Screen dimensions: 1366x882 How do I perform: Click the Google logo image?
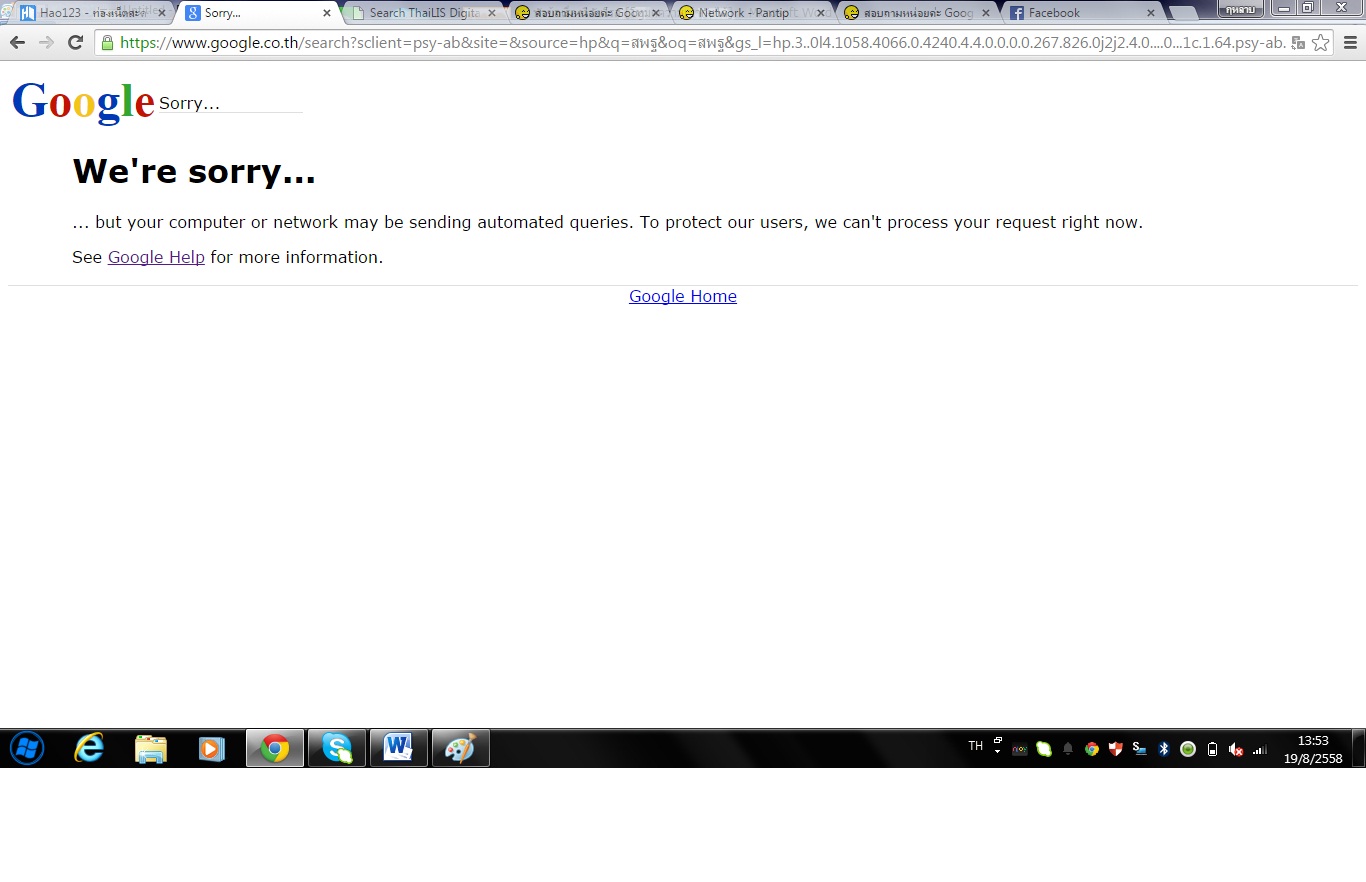click(x=83, y=101)
